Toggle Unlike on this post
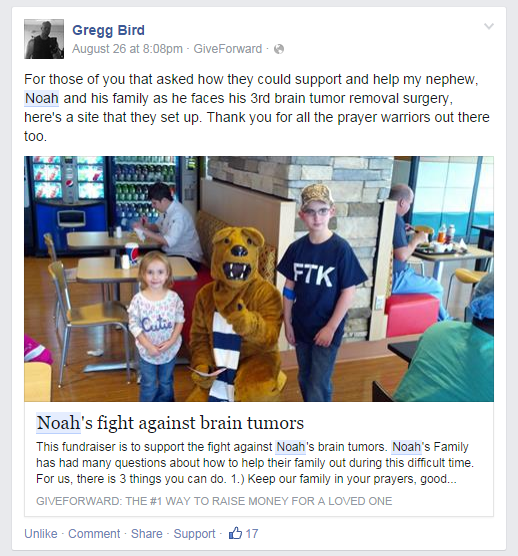Screen dimensions: 518x556 [x=41, y=534]
